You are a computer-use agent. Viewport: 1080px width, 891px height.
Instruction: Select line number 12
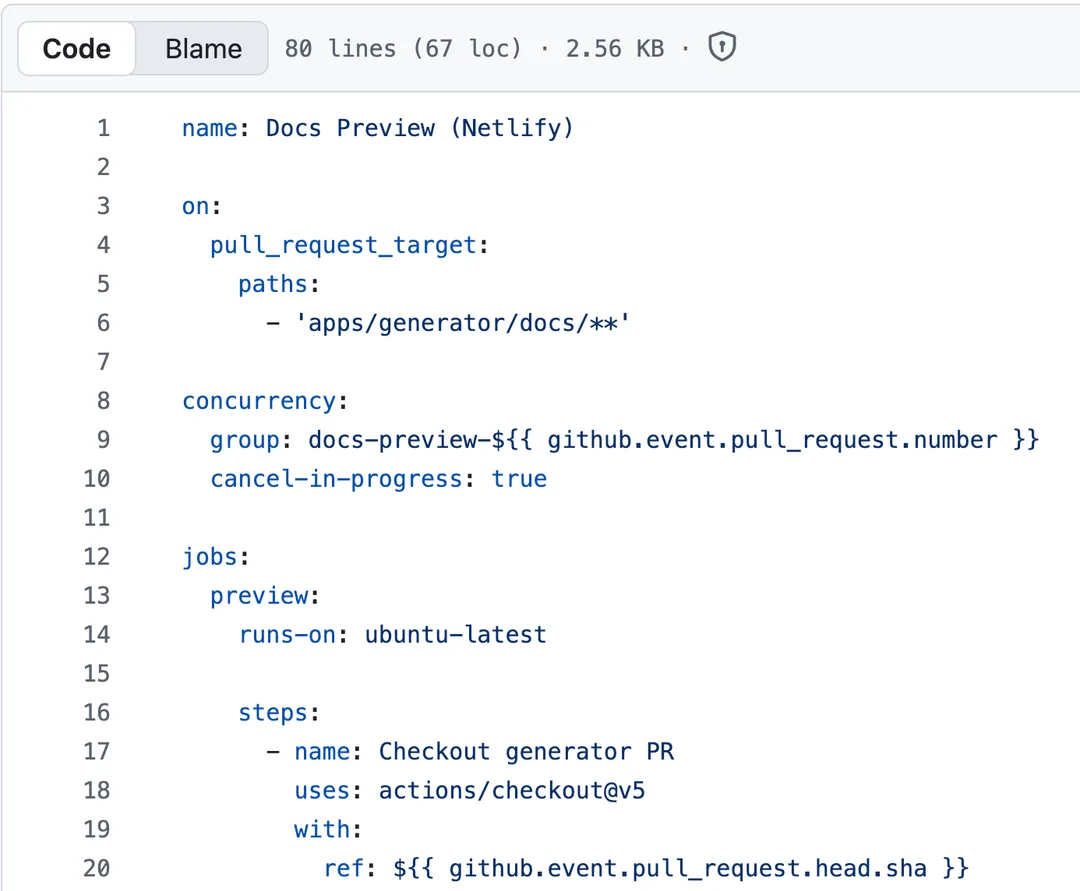coord(96,556)
